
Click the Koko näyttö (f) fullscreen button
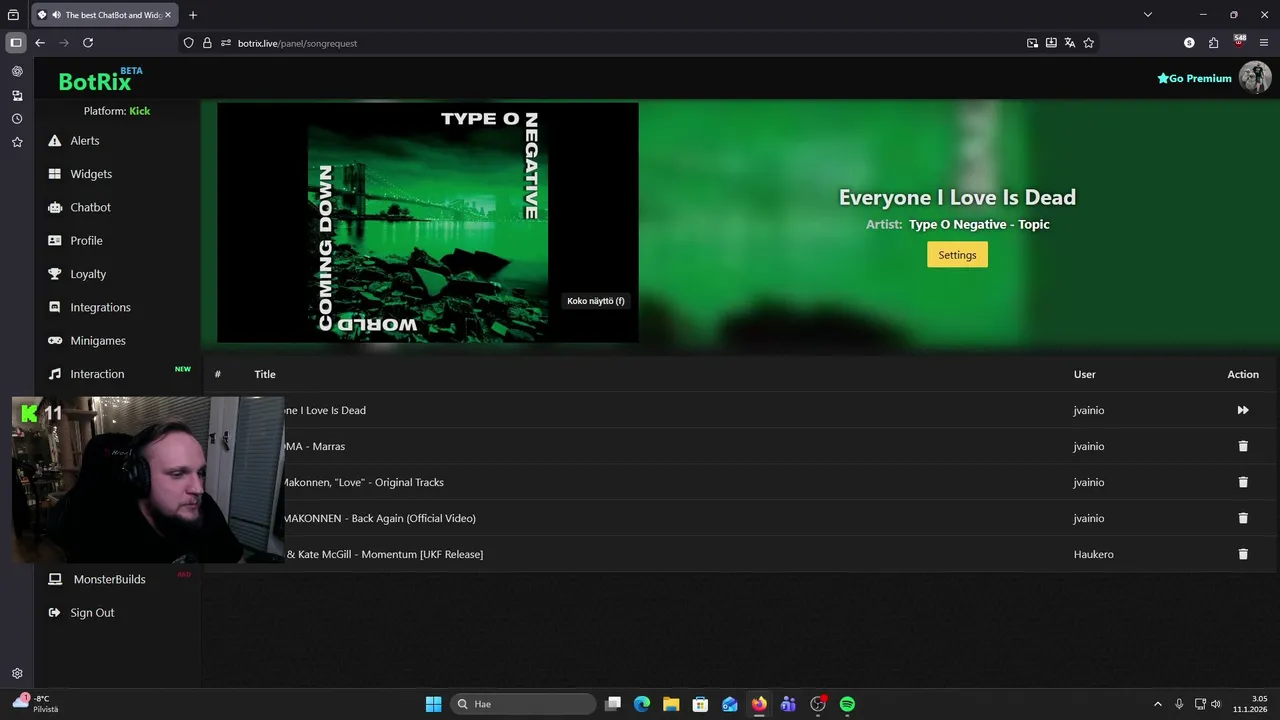coord(596,301)
